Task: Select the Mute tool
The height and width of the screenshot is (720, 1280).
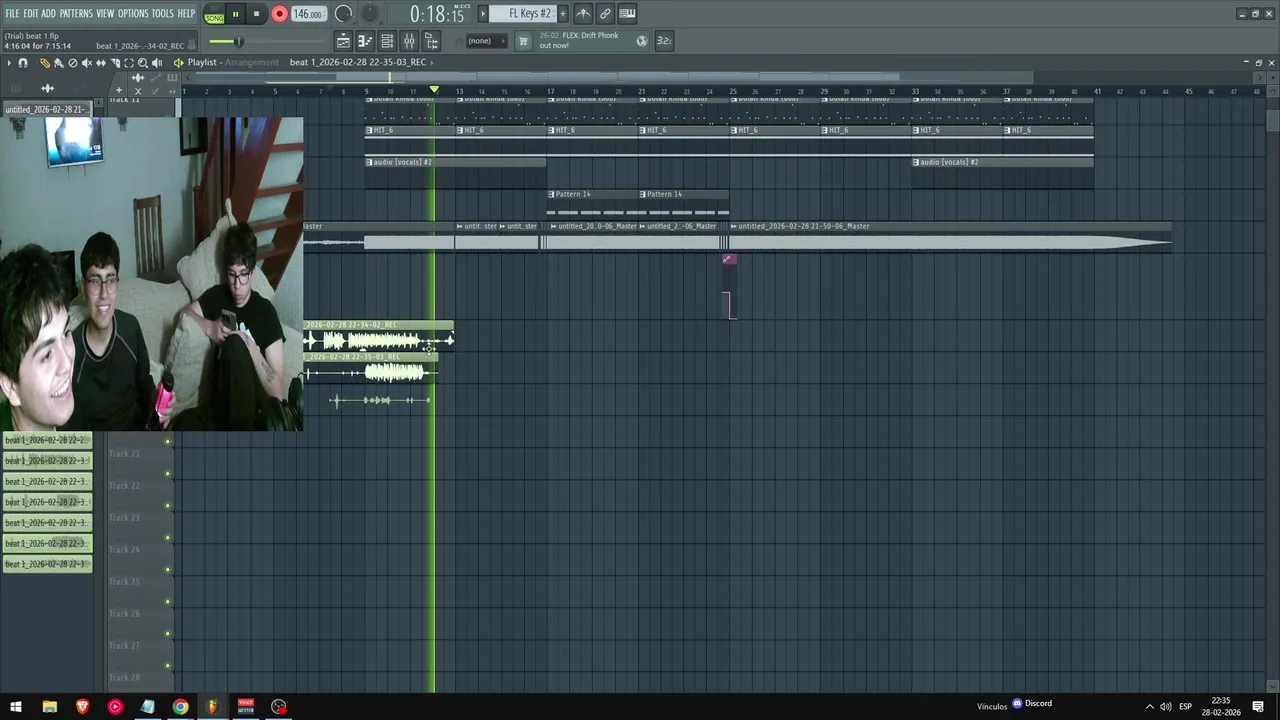Action: point(87,62)
